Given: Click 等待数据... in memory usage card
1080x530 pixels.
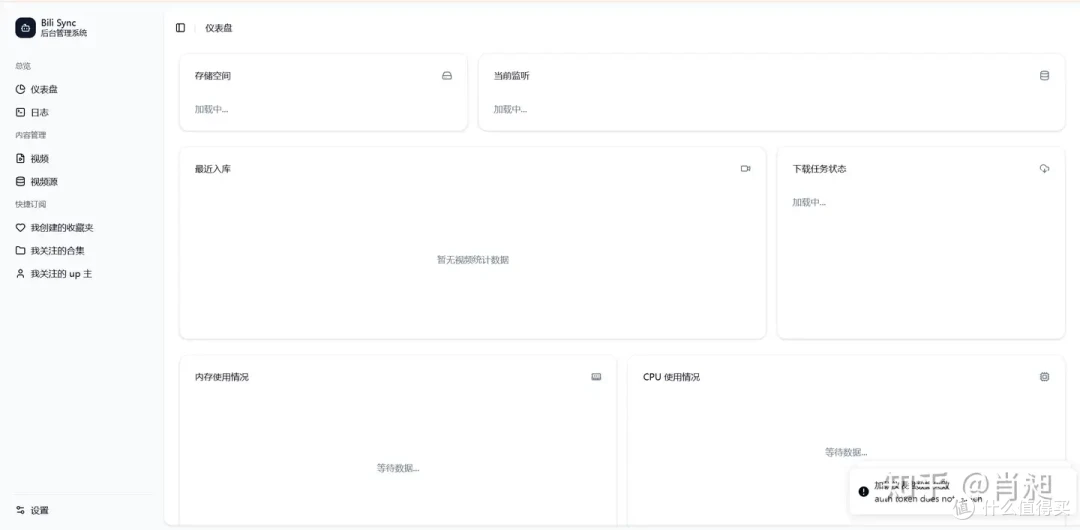Looking at the screenshot, I should (398, 468).
